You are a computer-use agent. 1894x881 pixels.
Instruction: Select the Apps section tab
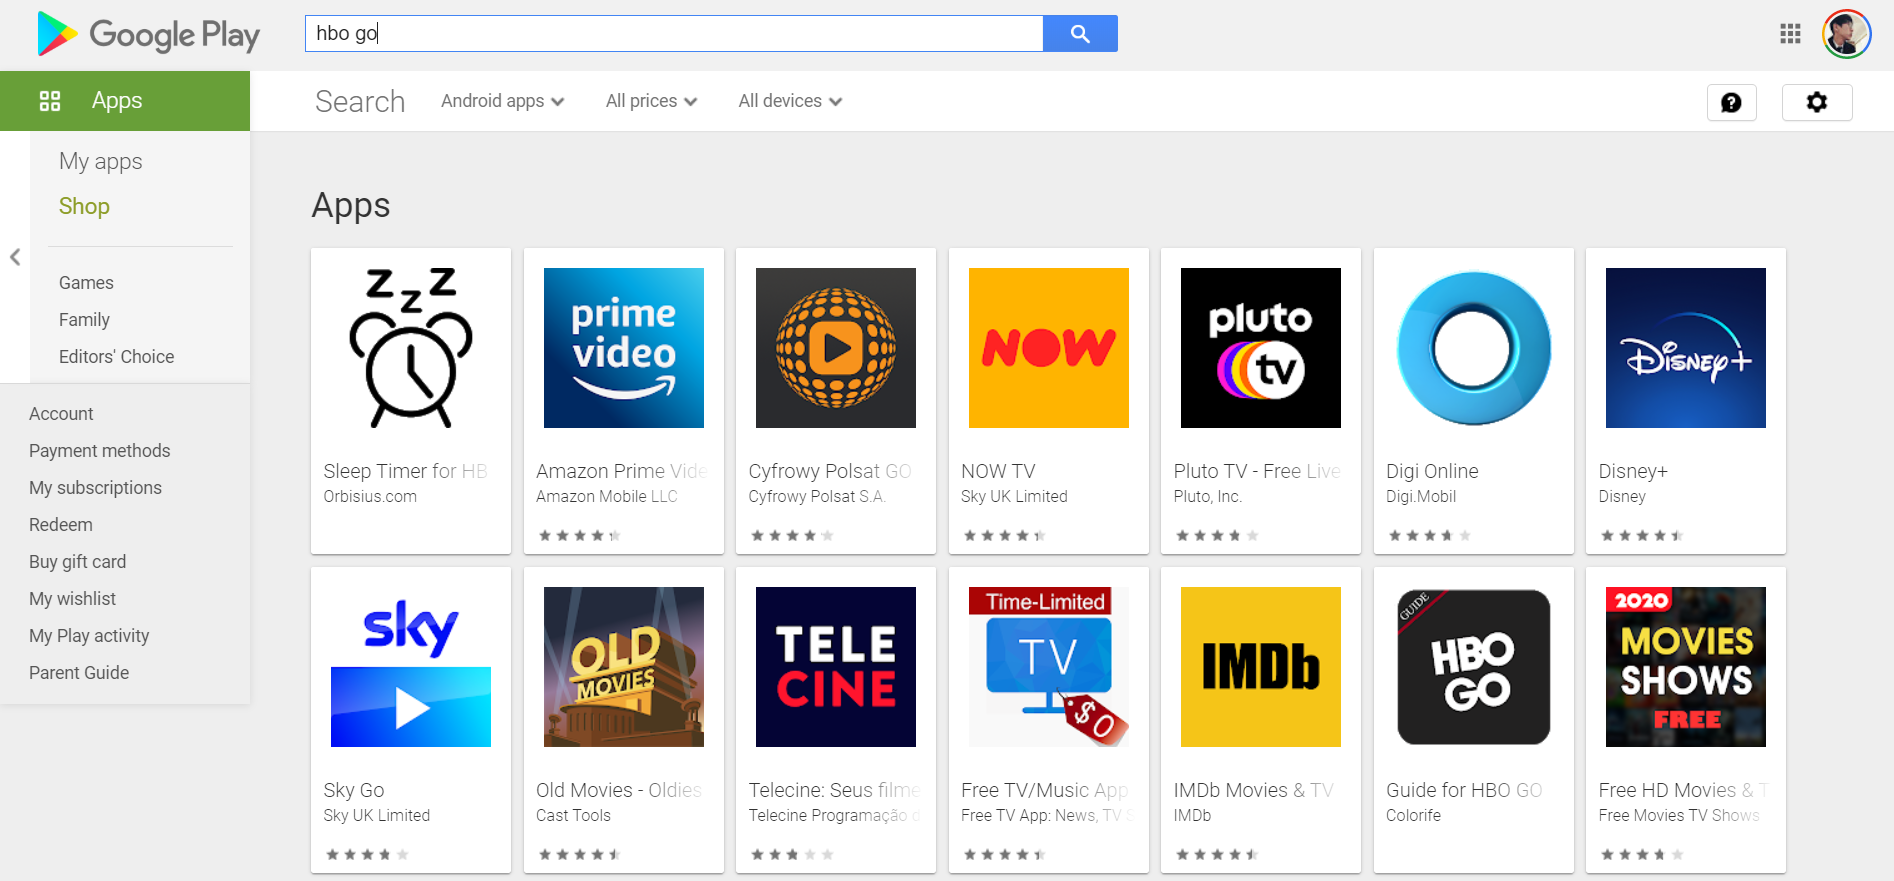coord(125,101)
